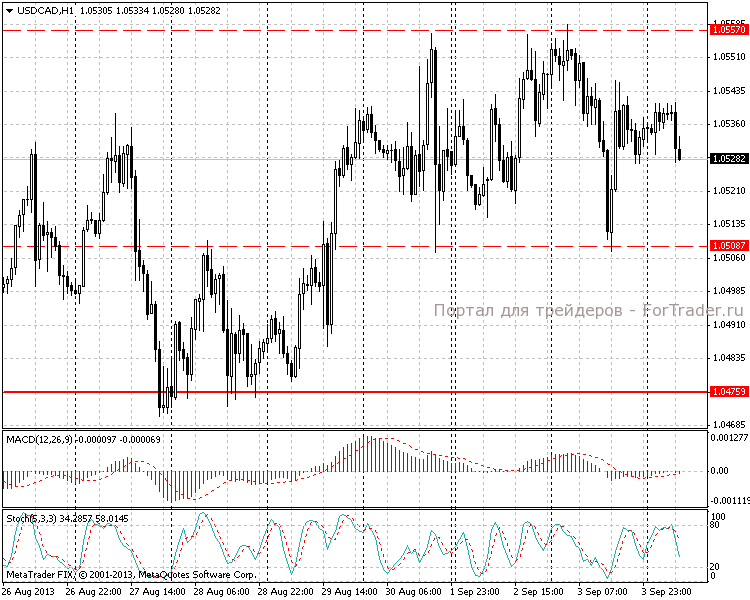The height and width of the screenshot is (600, 750).
Task: Click the Stochastic 80 level label
Action: tap(715, 525)
